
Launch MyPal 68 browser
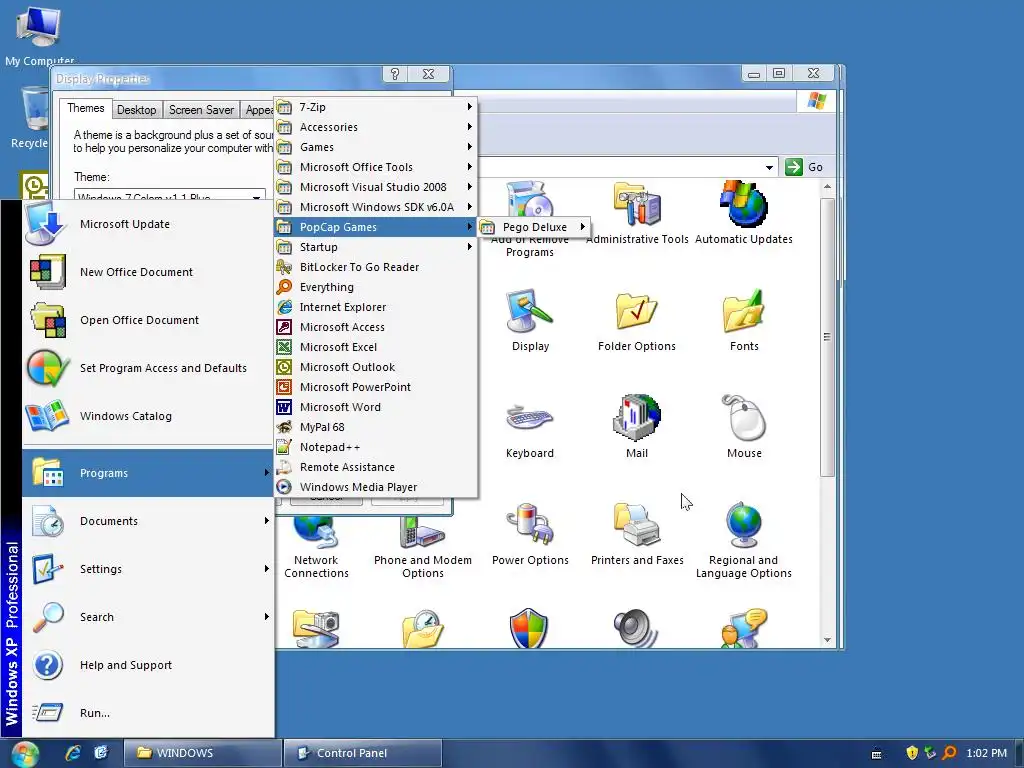tap(376, 427)
